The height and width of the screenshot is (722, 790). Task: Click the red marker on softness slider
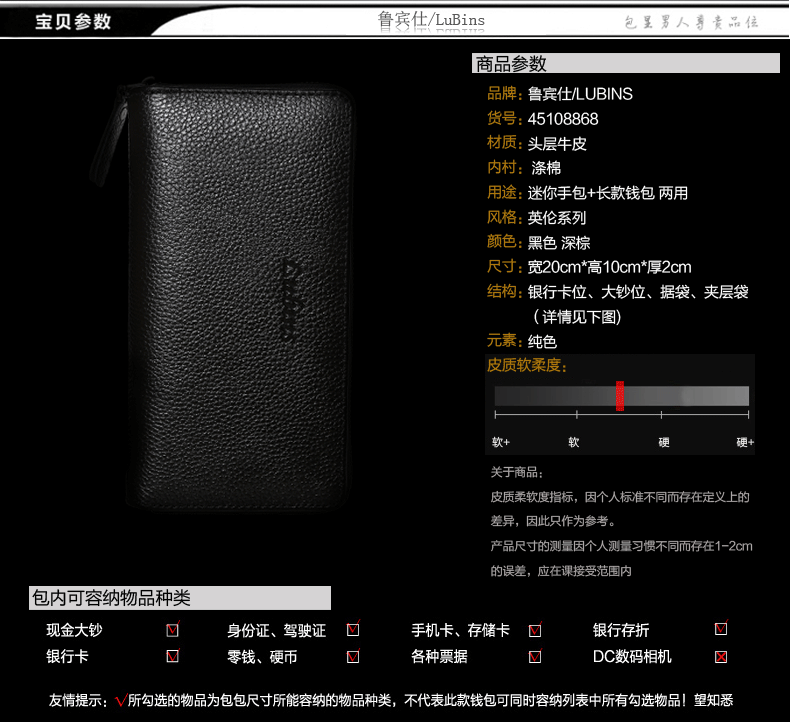tap(620, 396)
